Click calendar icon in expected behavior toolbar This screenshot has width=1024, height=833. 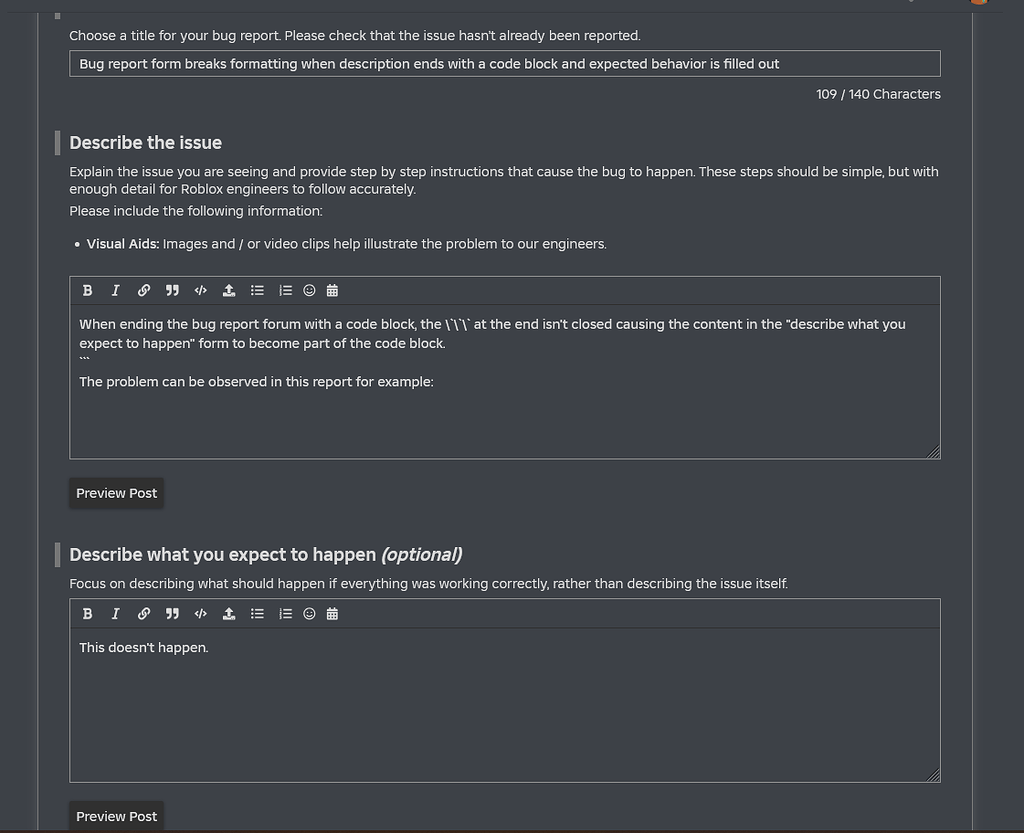point(332,614)
